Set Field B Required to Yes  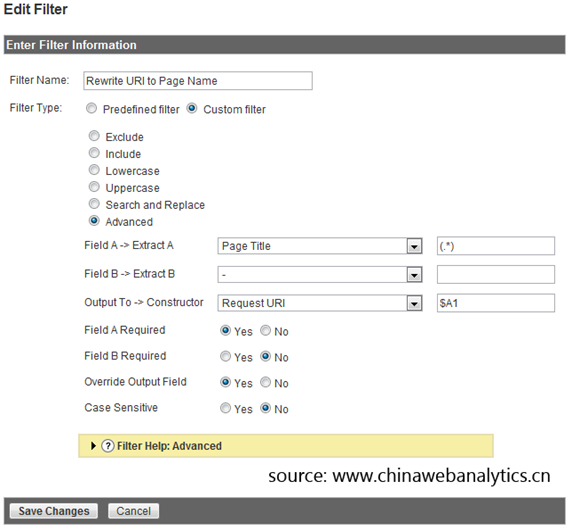point(225,356)
